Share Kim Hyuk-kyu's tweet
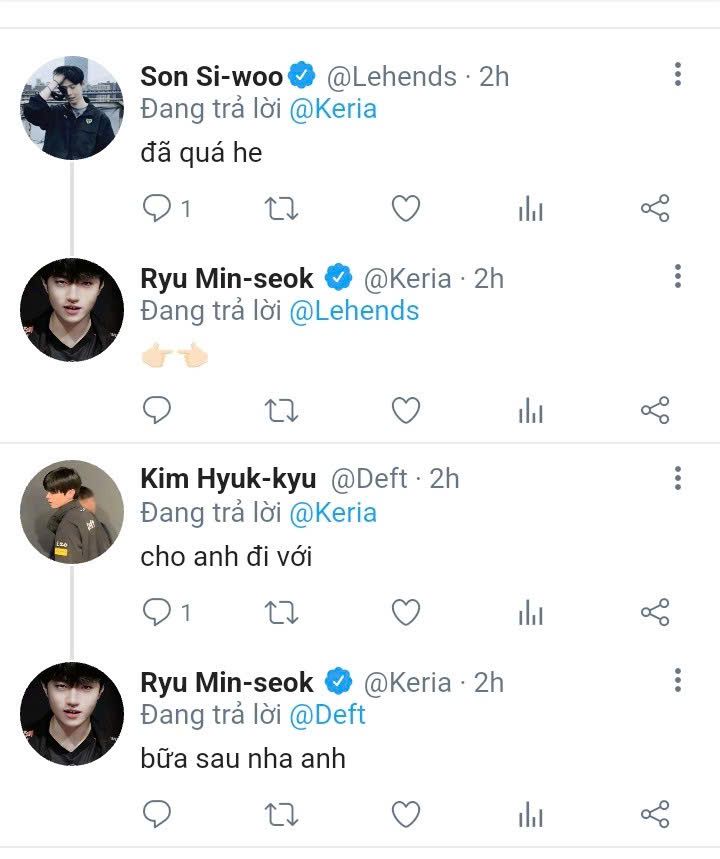This screenshot has width=720, height=859. coord(654,612)
